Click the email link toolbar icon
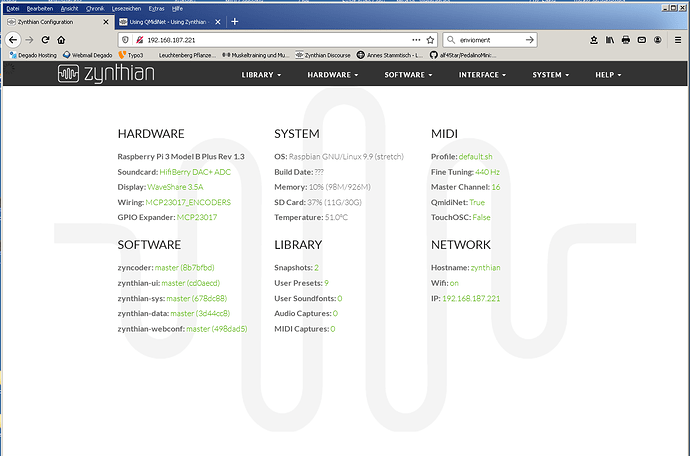Screen dimensions: 690x456 coord(642,40)
